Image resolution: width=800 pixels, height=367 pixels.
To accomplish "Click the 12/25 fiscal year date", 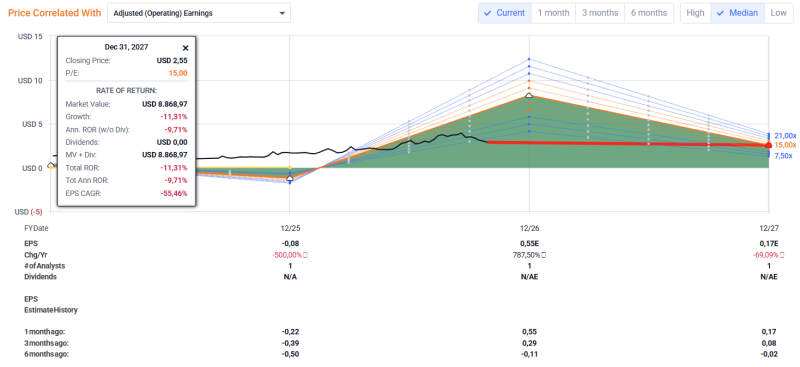I will click(x=290, y=228).
